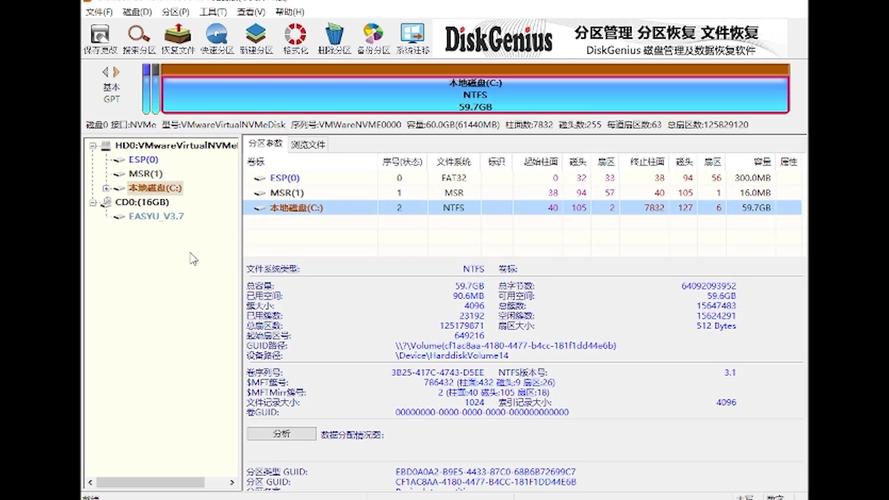889x500 pixels.
Task: Launch the 恢复文件 file recovery tool
Action: (x=178, y=39)
